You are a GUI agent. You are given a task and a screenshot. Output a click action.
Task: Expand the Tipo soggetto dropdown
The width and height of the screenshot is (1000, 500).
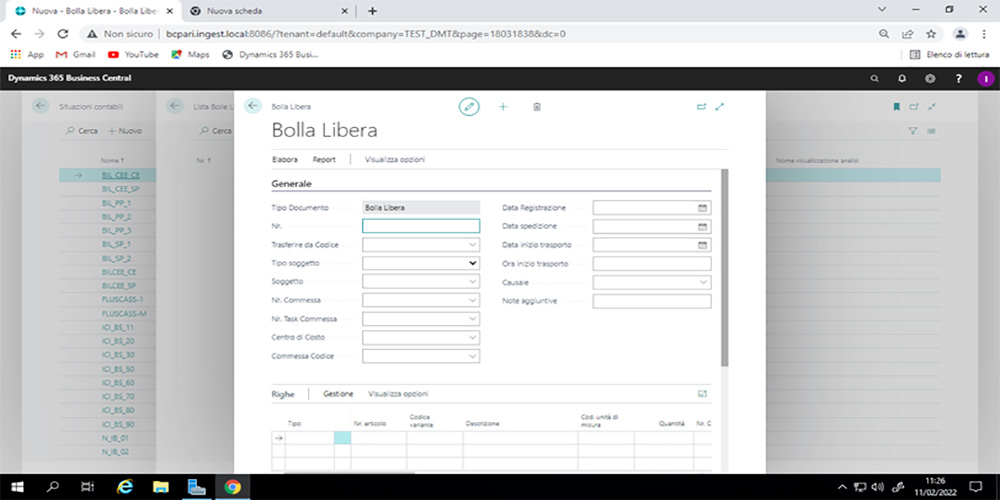[473, 263]
